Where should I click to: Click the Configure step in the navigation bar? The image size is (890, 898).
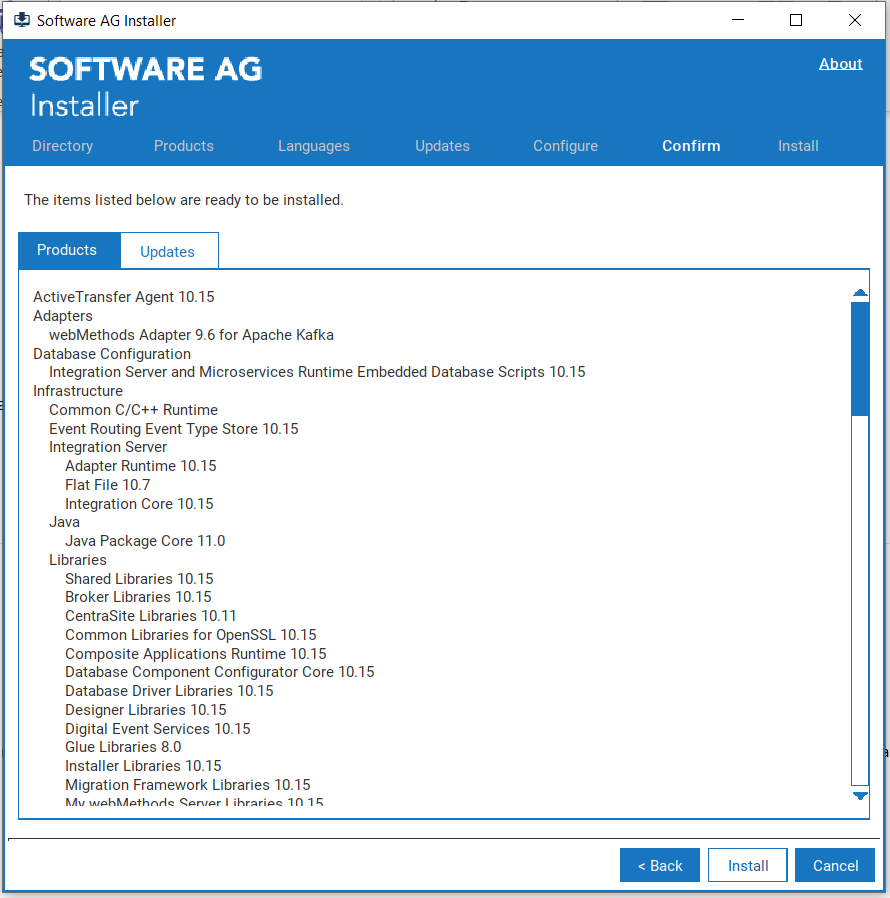(x=565, y=145)
